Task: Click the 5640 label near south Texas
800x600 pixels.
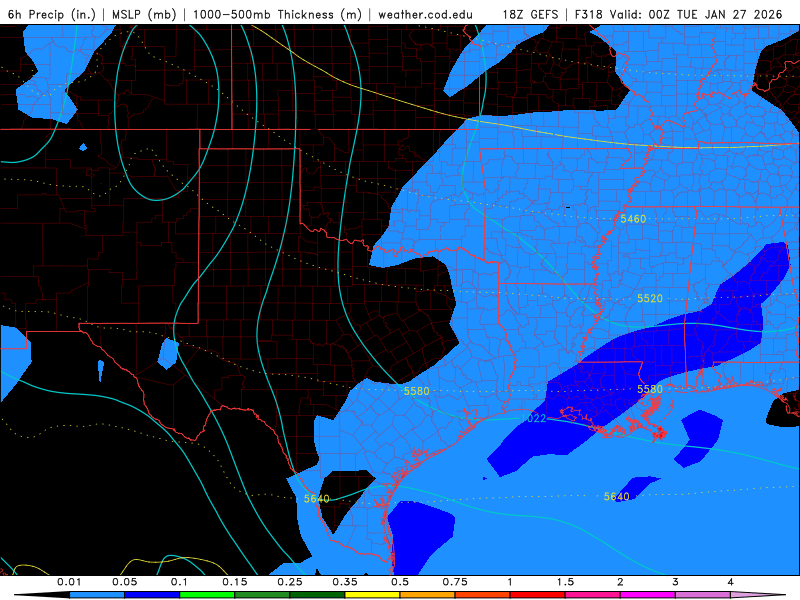Action: 316,498
